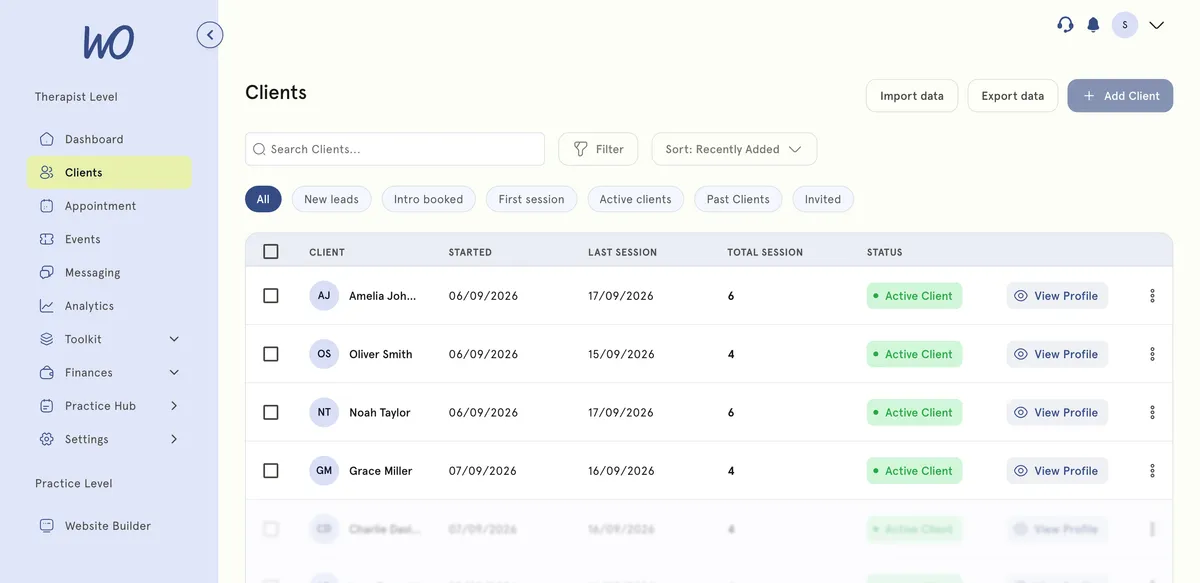Check the box for Grace Miller's row

point(271,471)
